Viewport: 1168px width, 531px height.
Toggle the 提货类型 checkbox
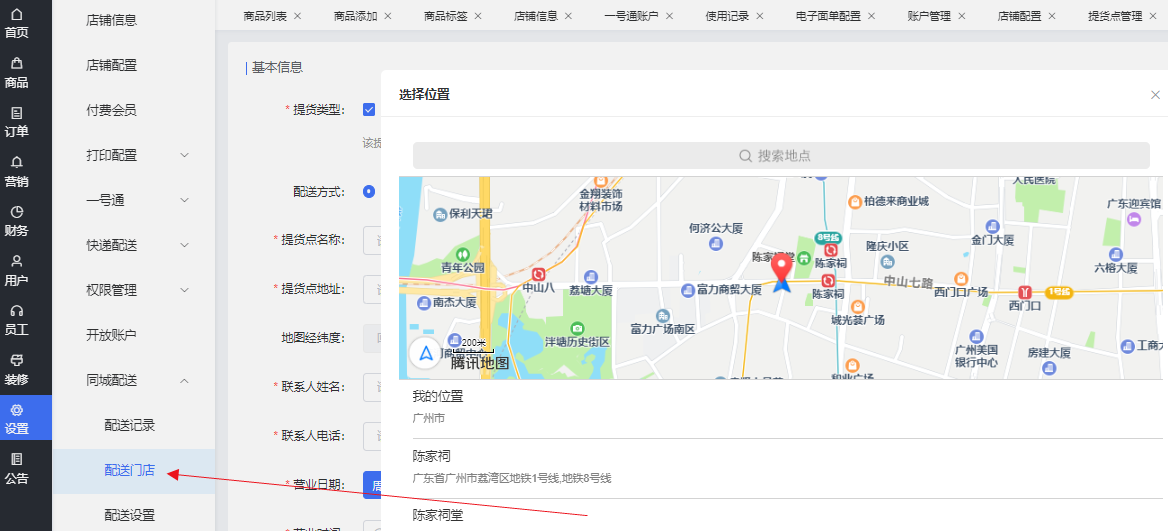[369, 110]
